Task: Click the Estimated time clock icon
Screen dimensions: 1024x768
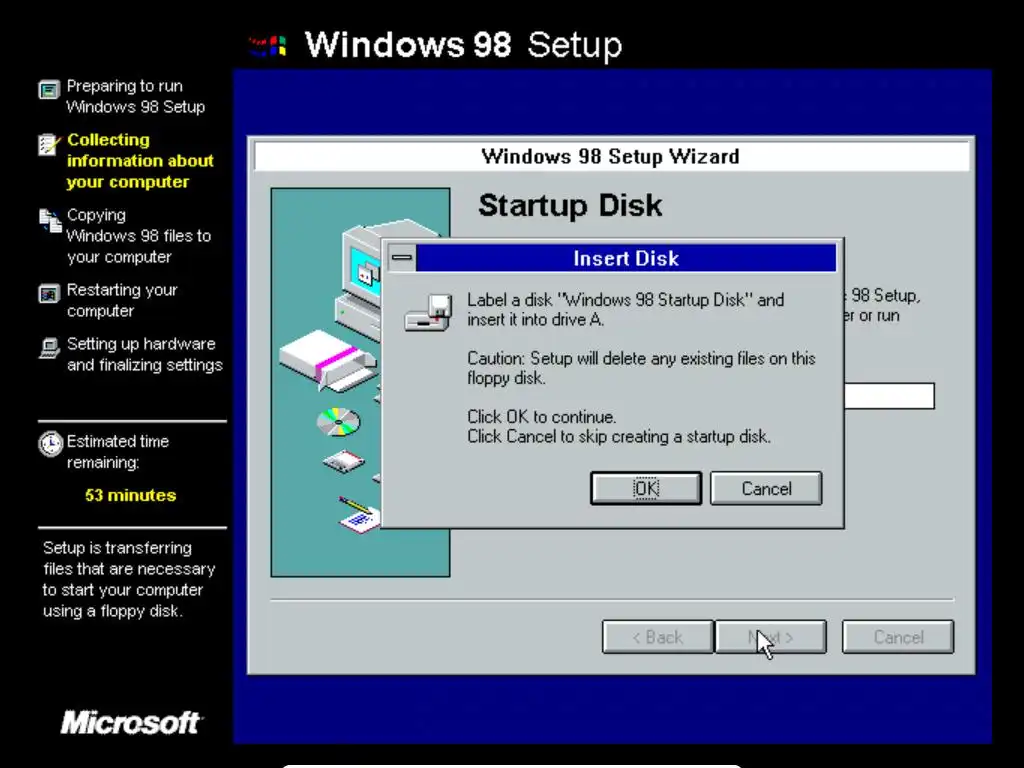Action: pos(50,444)
